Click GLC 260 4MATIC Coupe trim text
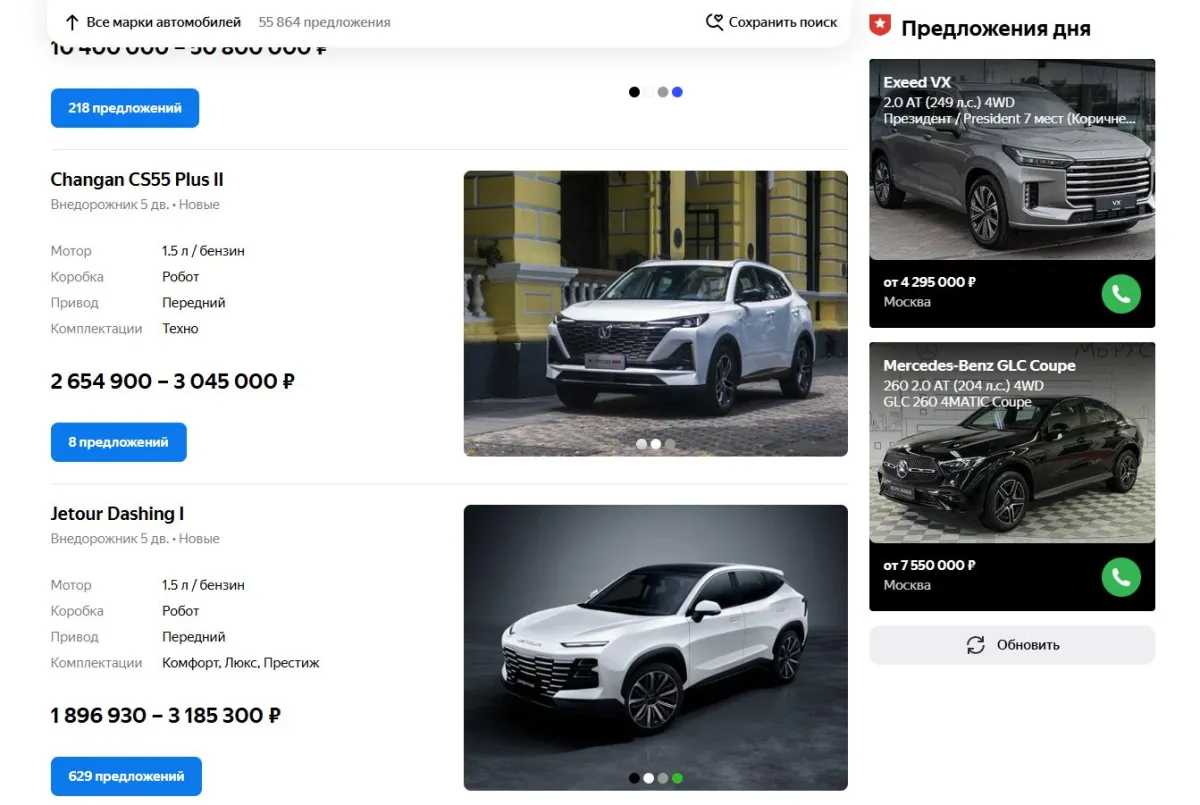 957,402
